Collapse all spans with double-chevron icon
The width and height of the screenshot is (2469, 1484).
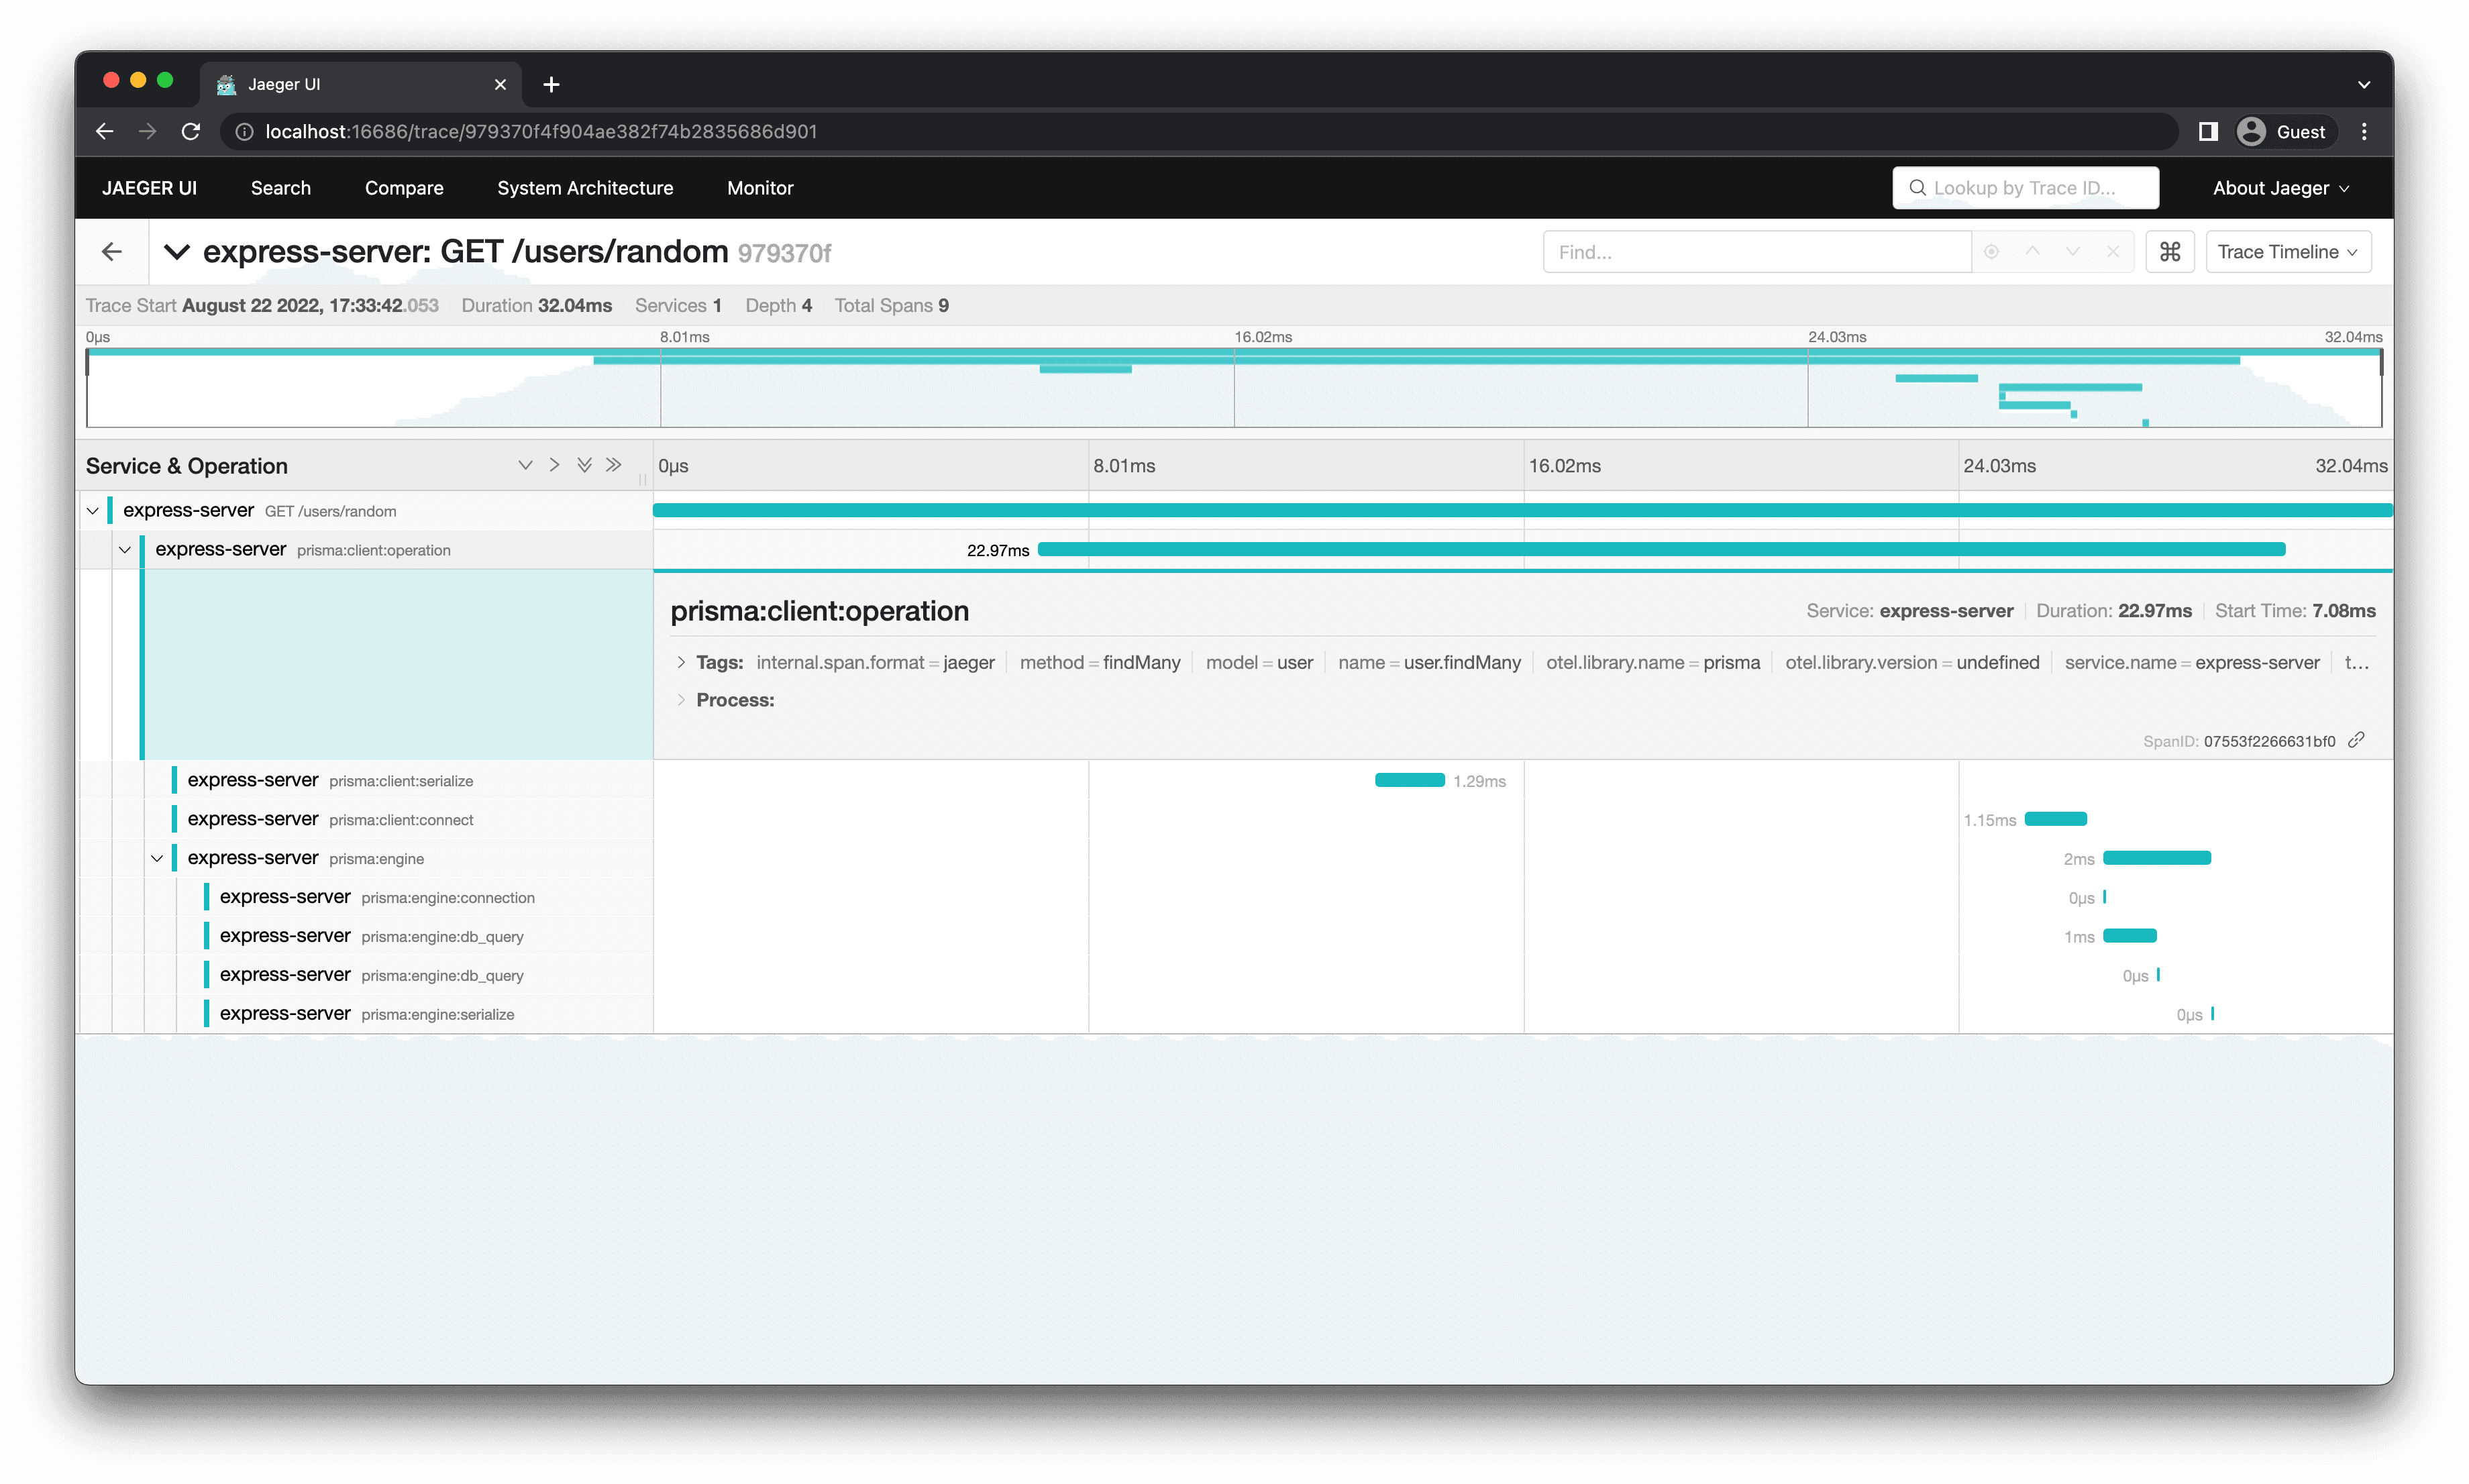point(584,464)
